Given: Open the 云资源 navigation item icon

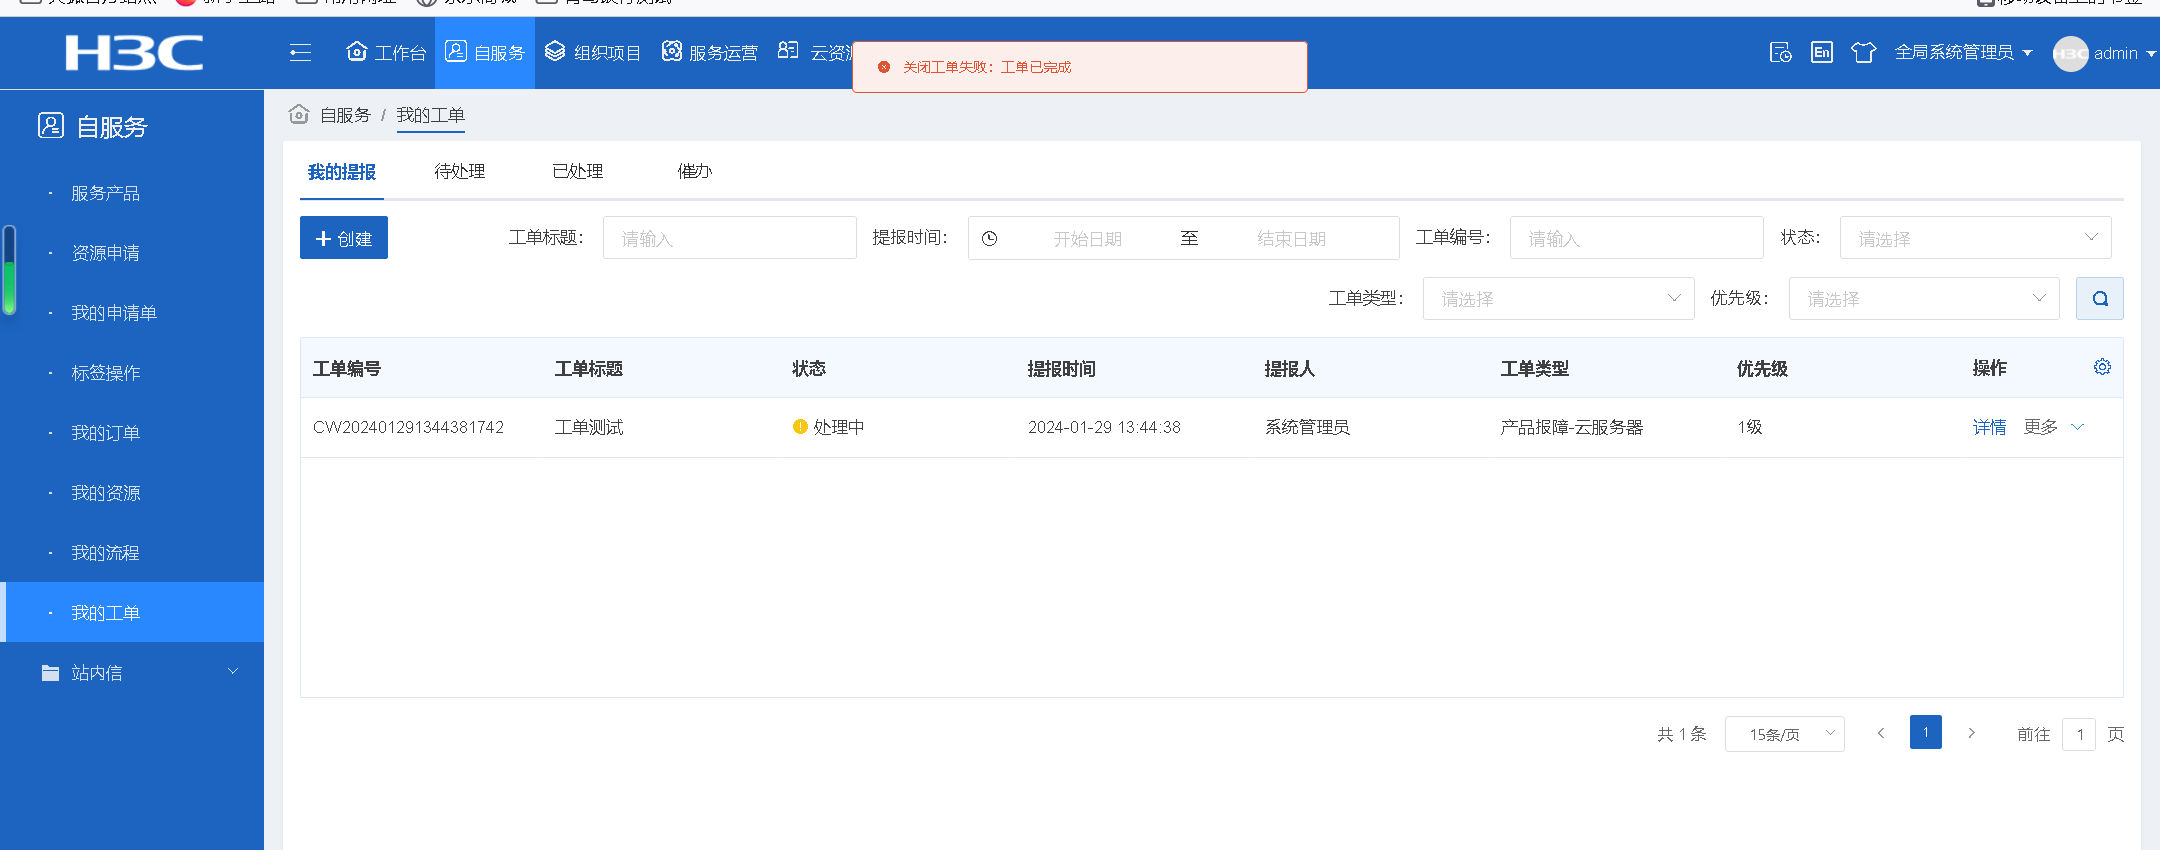Looking at the screenshot, I should tap(788, 51).
